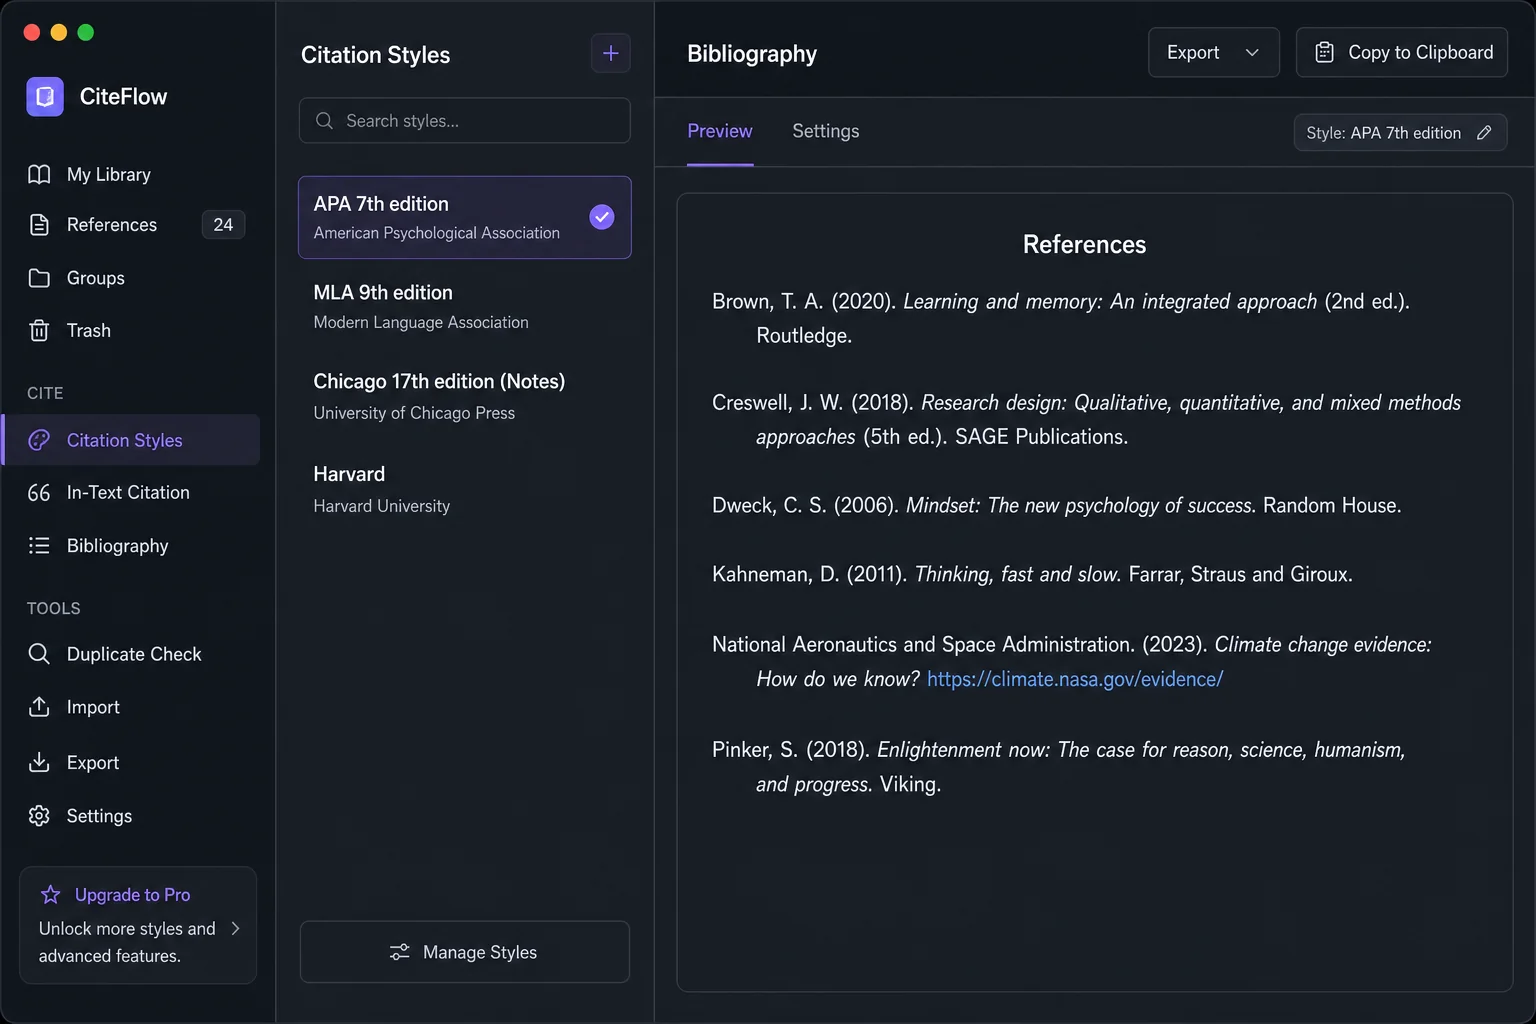The height and width of the screenshot is (1024, 1536).
Task: Click the Export button label
Action: [x=1193, y=52]
